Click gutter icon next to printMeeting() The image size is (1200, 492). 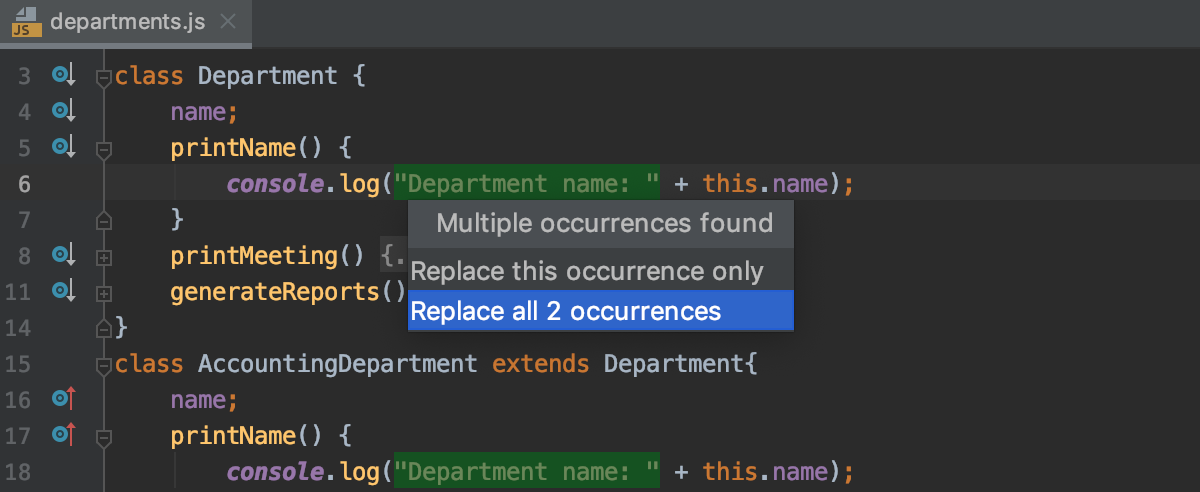click(x=64, y=255)
